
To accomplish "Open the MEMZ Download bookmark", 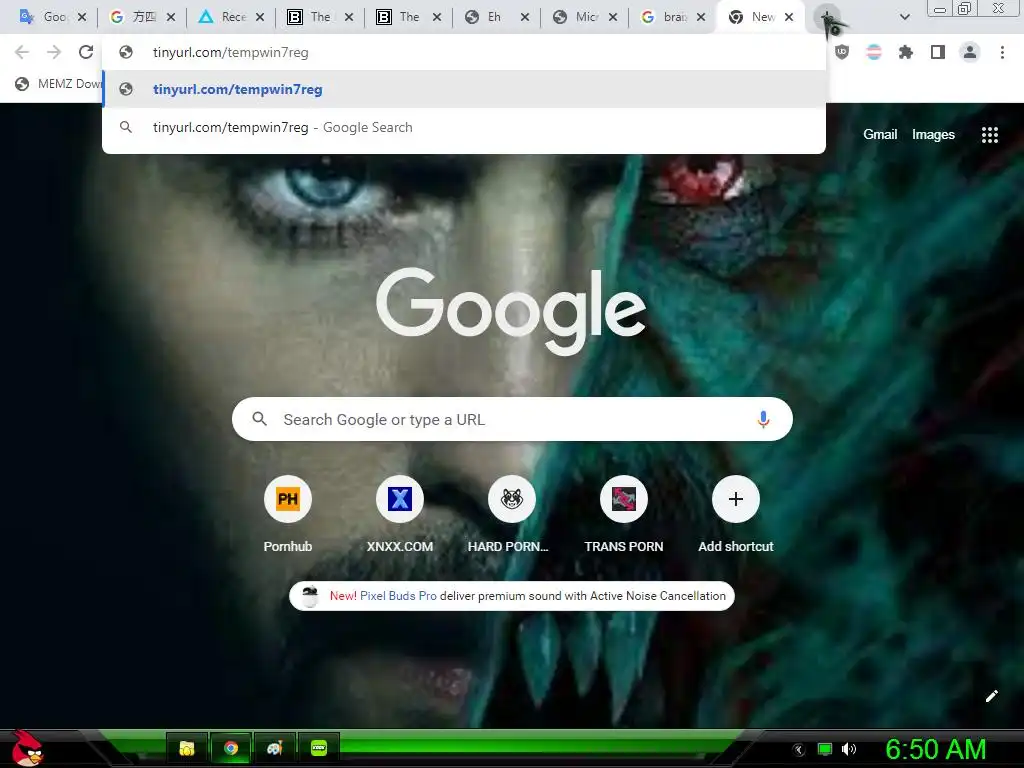I will (x=59, y=84).
